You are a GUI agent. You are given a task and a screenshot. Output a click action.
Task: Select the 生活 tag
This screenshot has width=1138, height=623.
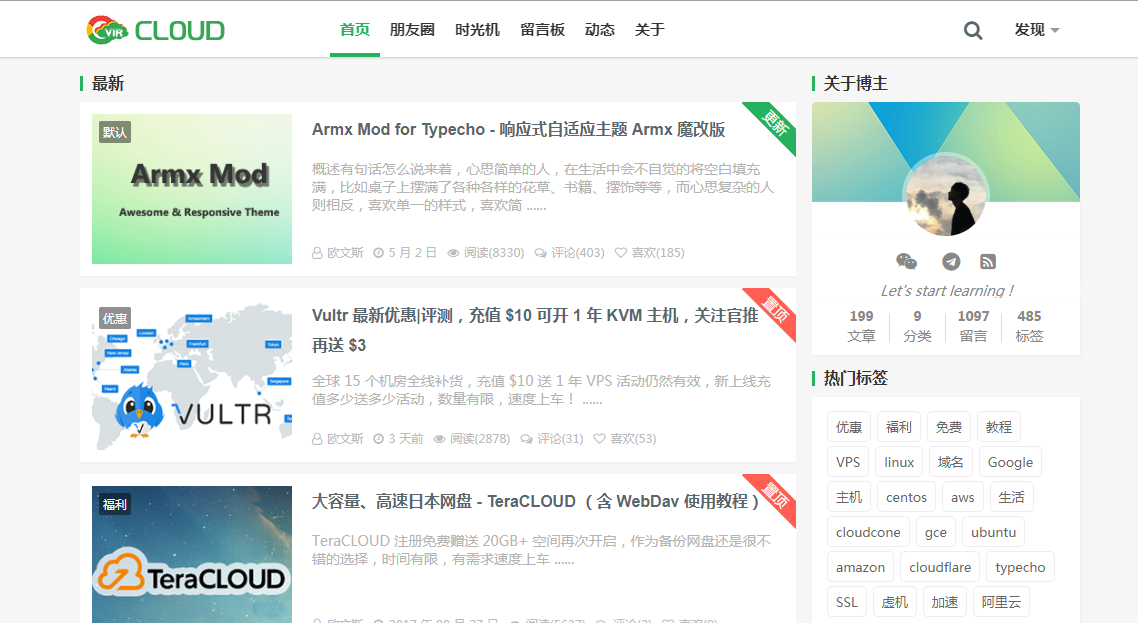click(1011, 497)
